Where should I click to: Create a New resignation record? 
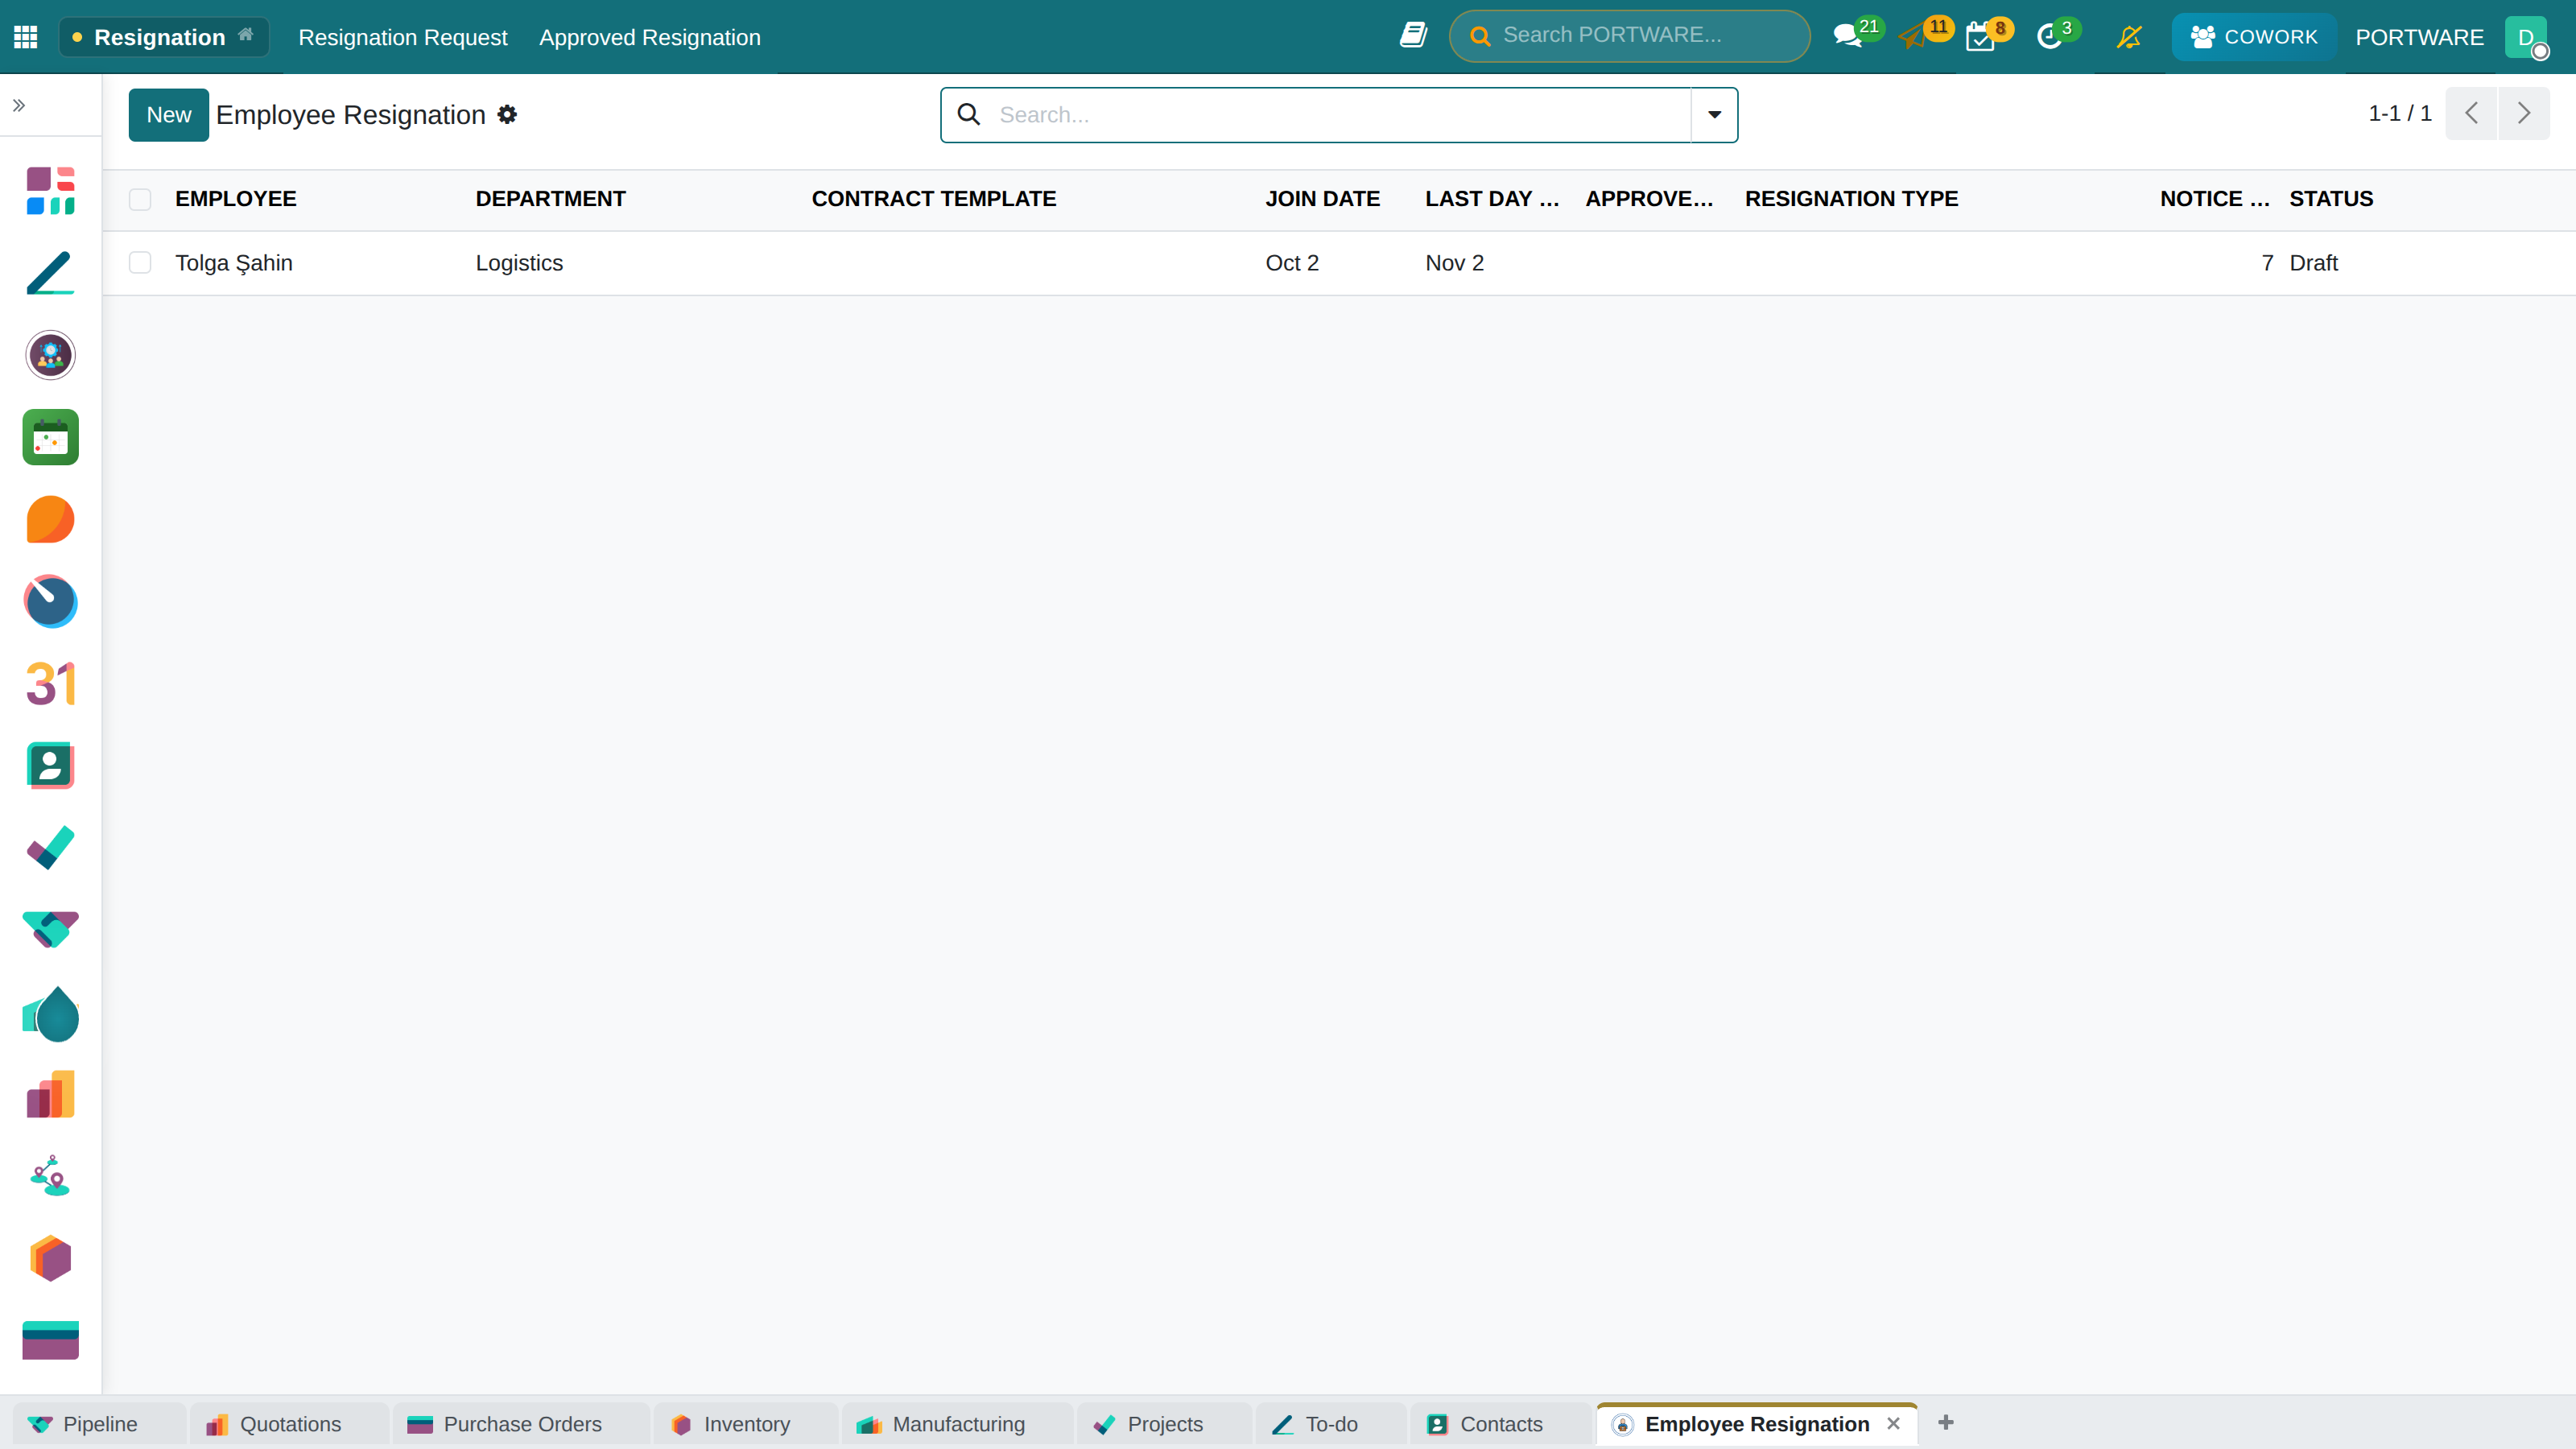click(168, 115)
